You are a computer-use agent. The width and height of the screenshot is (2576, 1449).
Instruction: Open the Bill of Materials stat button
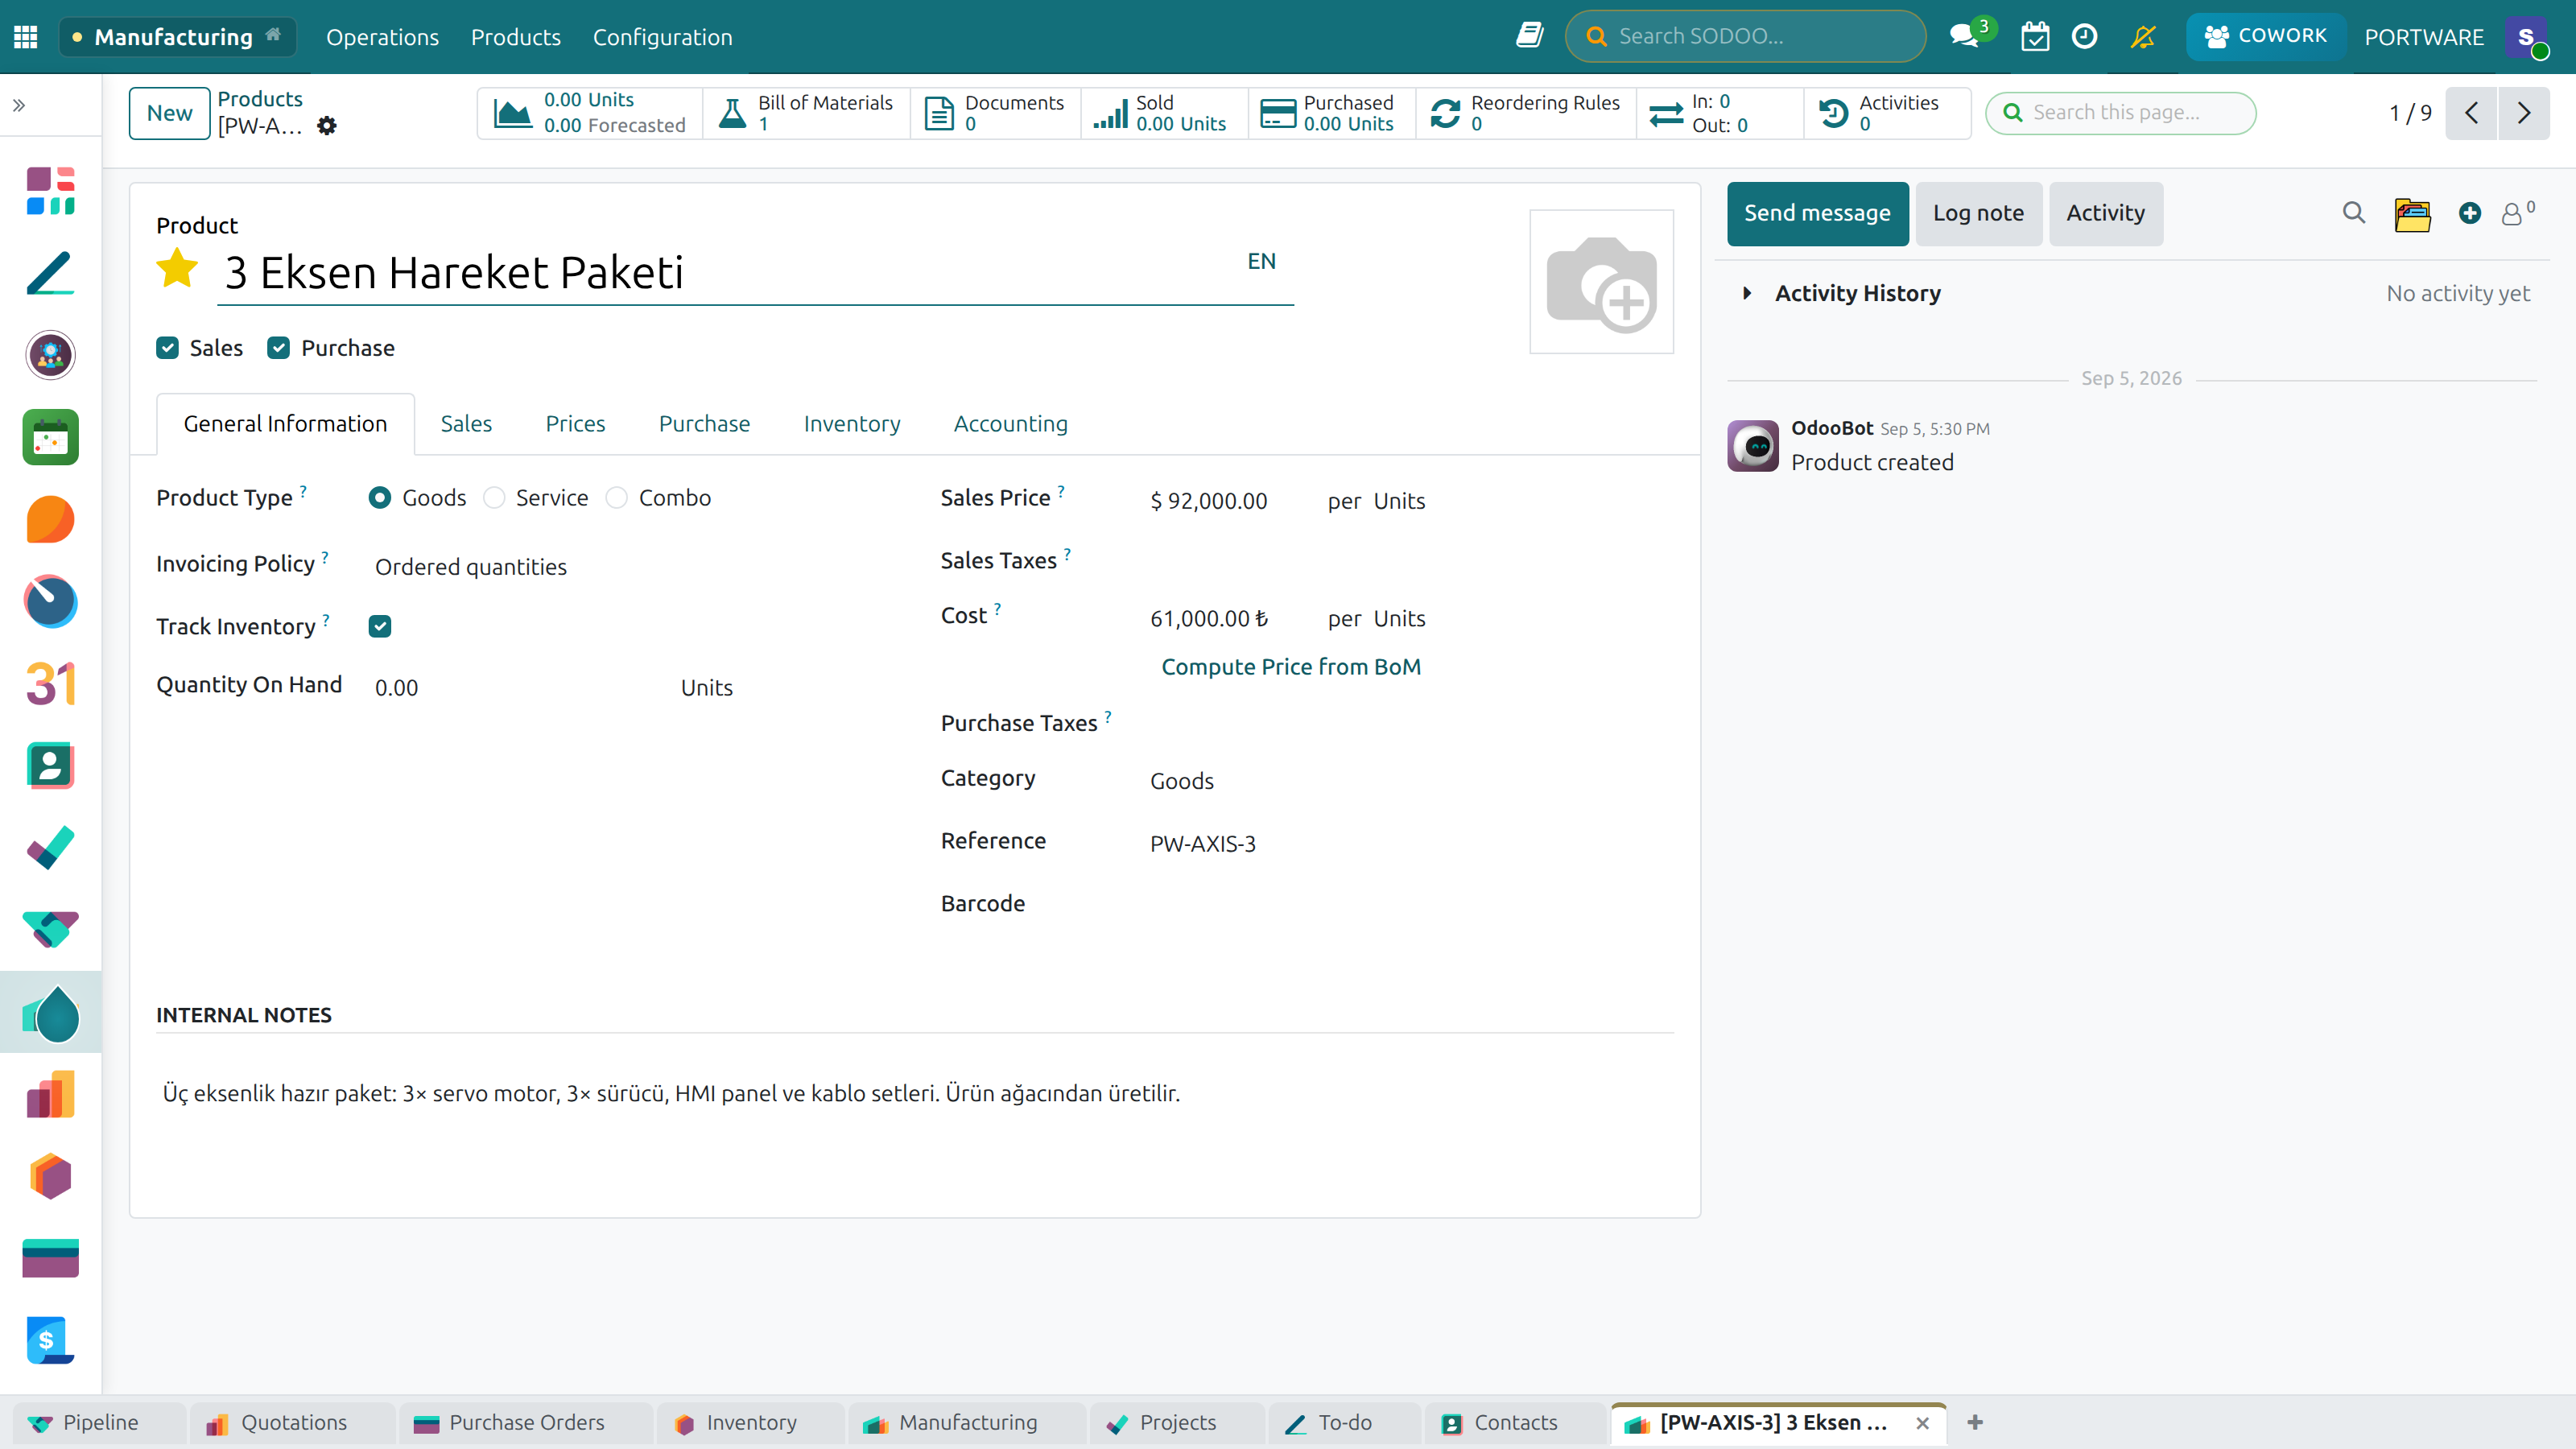[806, 113]
